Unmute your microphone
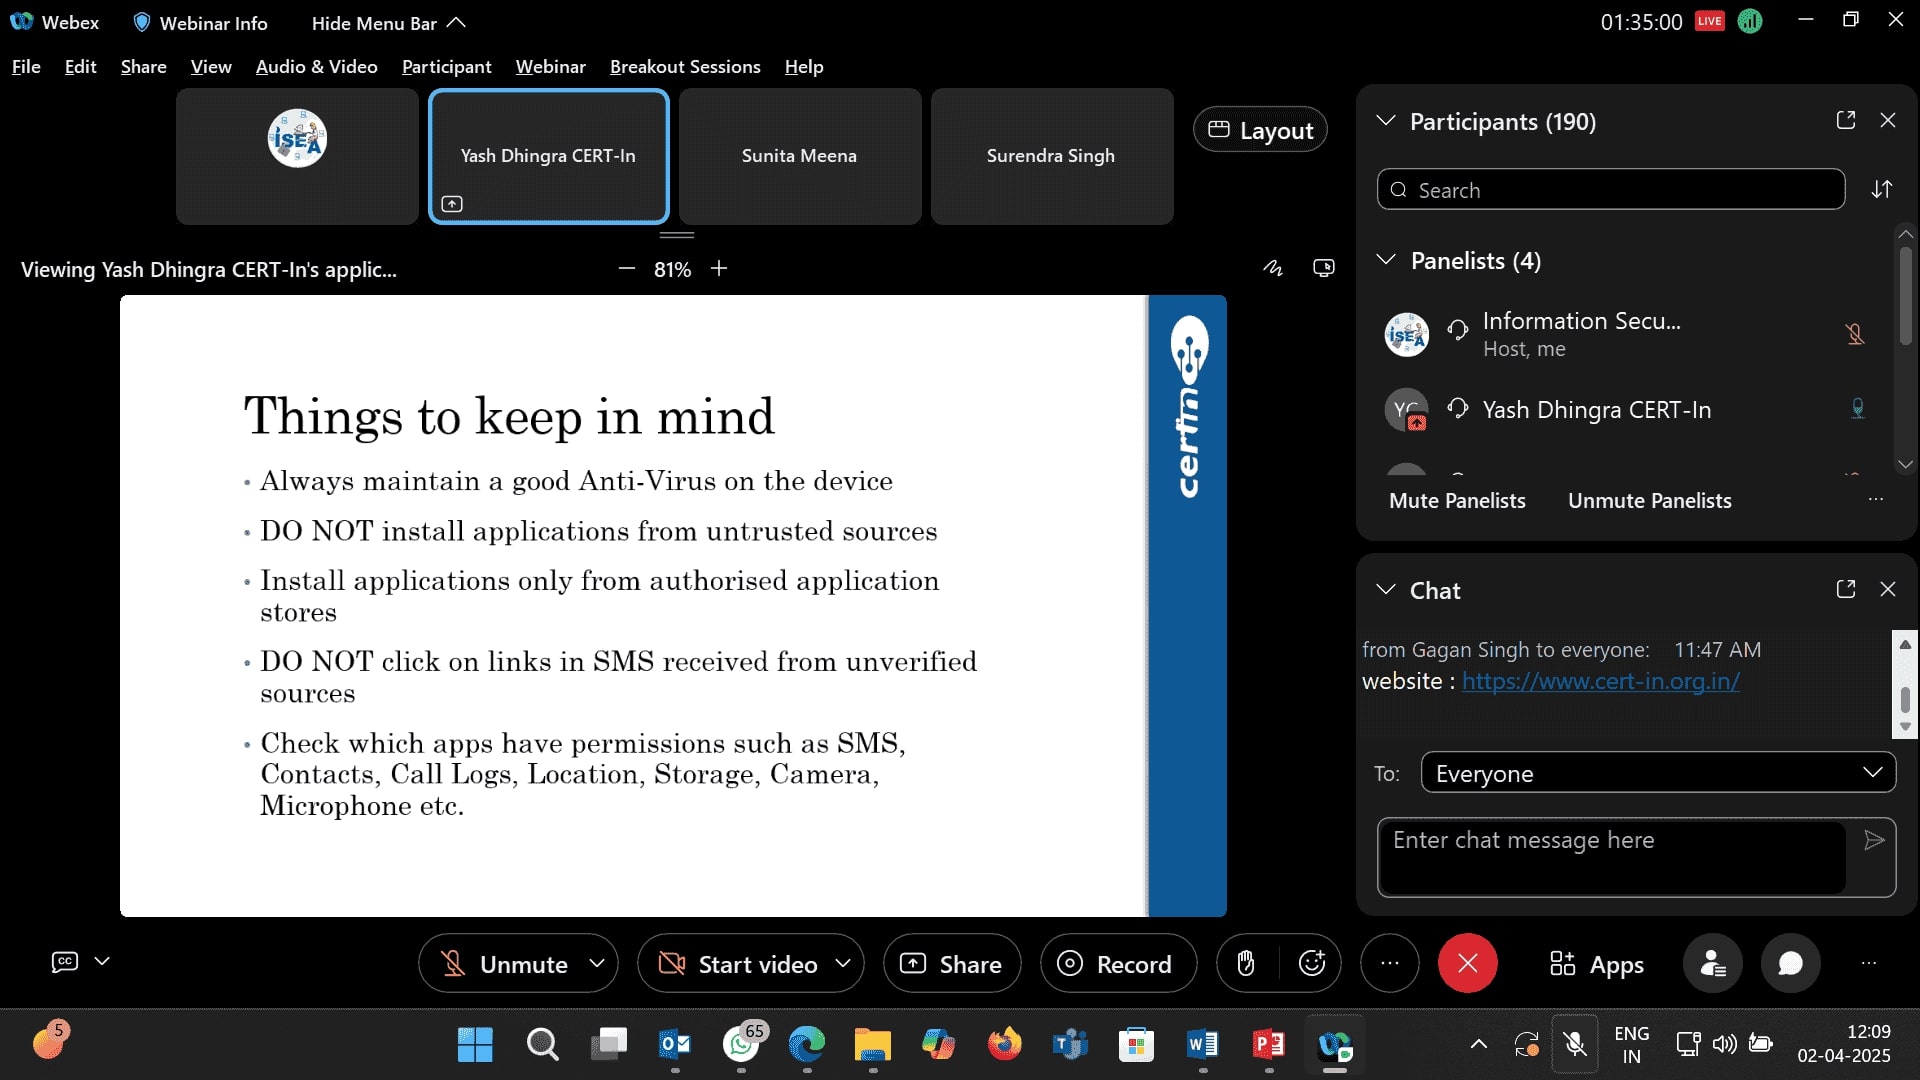This screenshot has height=1080, width=1920. 506,964
